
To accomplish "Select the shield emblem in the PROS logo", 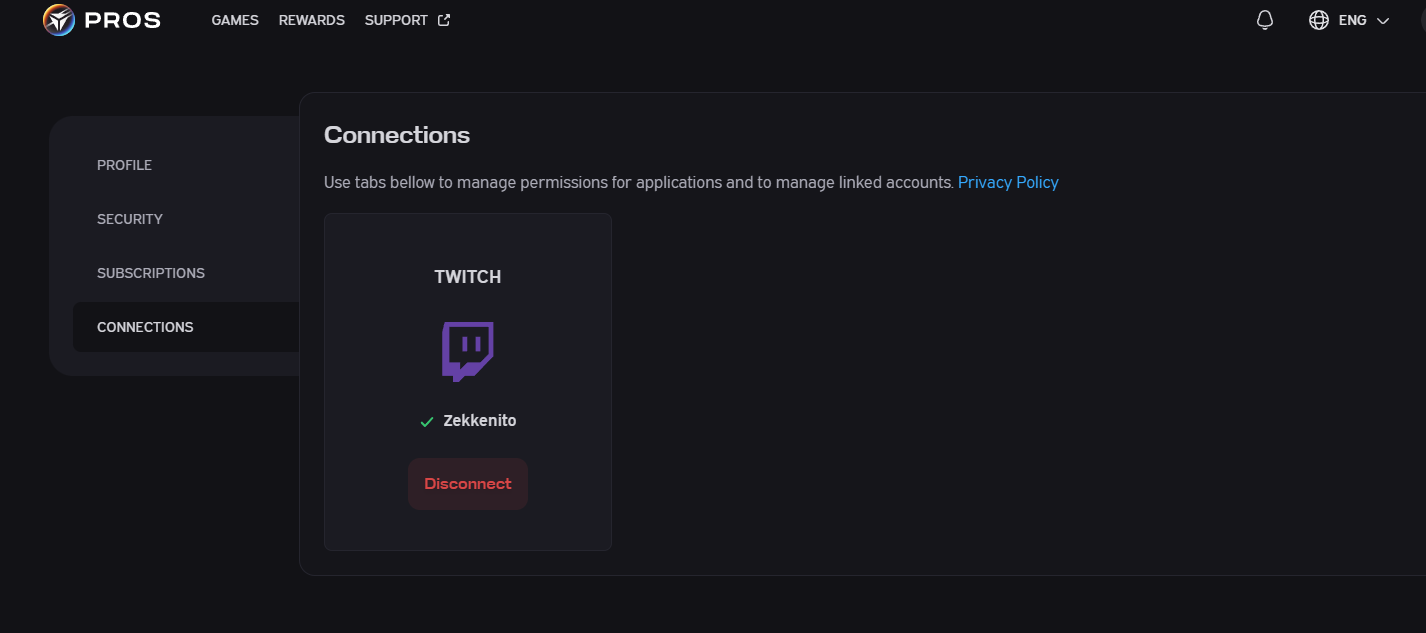I will point(57,19).
